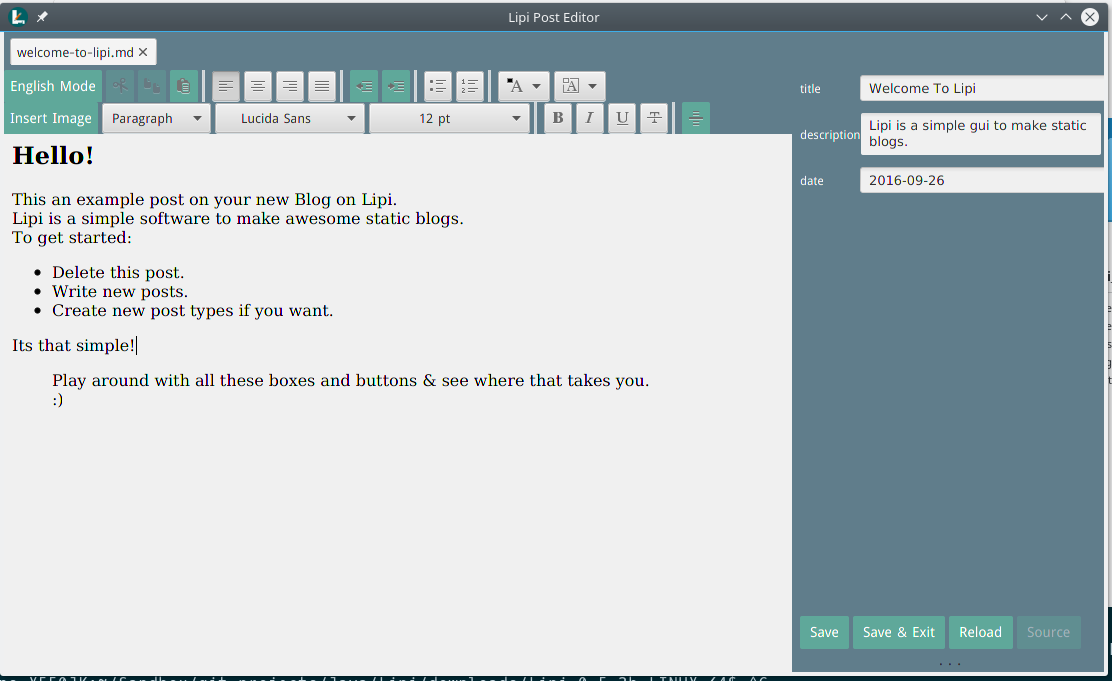Click the ':)' smiley line in editor
1112x681 pixels.
coord(57,400)
